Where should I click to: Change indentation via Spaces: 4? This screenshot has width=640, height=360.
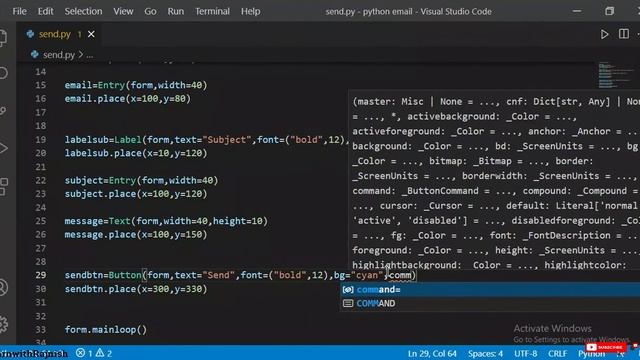(485, 353)
